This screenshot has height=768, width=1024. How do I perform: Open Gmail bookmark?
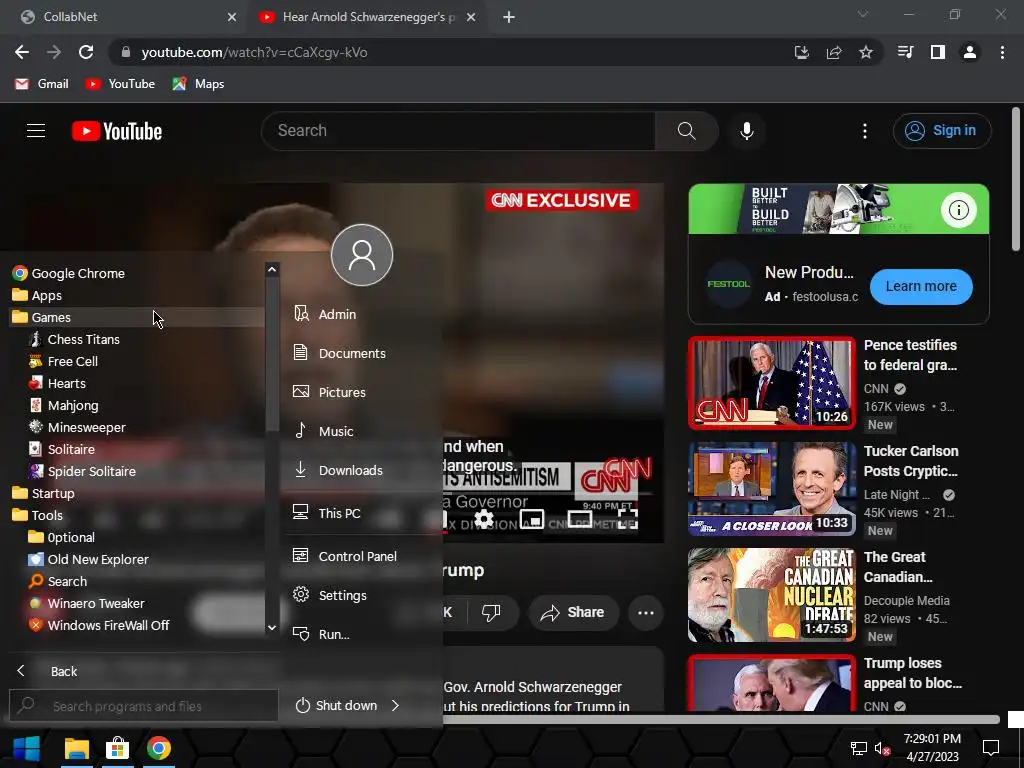click(42, 84)
